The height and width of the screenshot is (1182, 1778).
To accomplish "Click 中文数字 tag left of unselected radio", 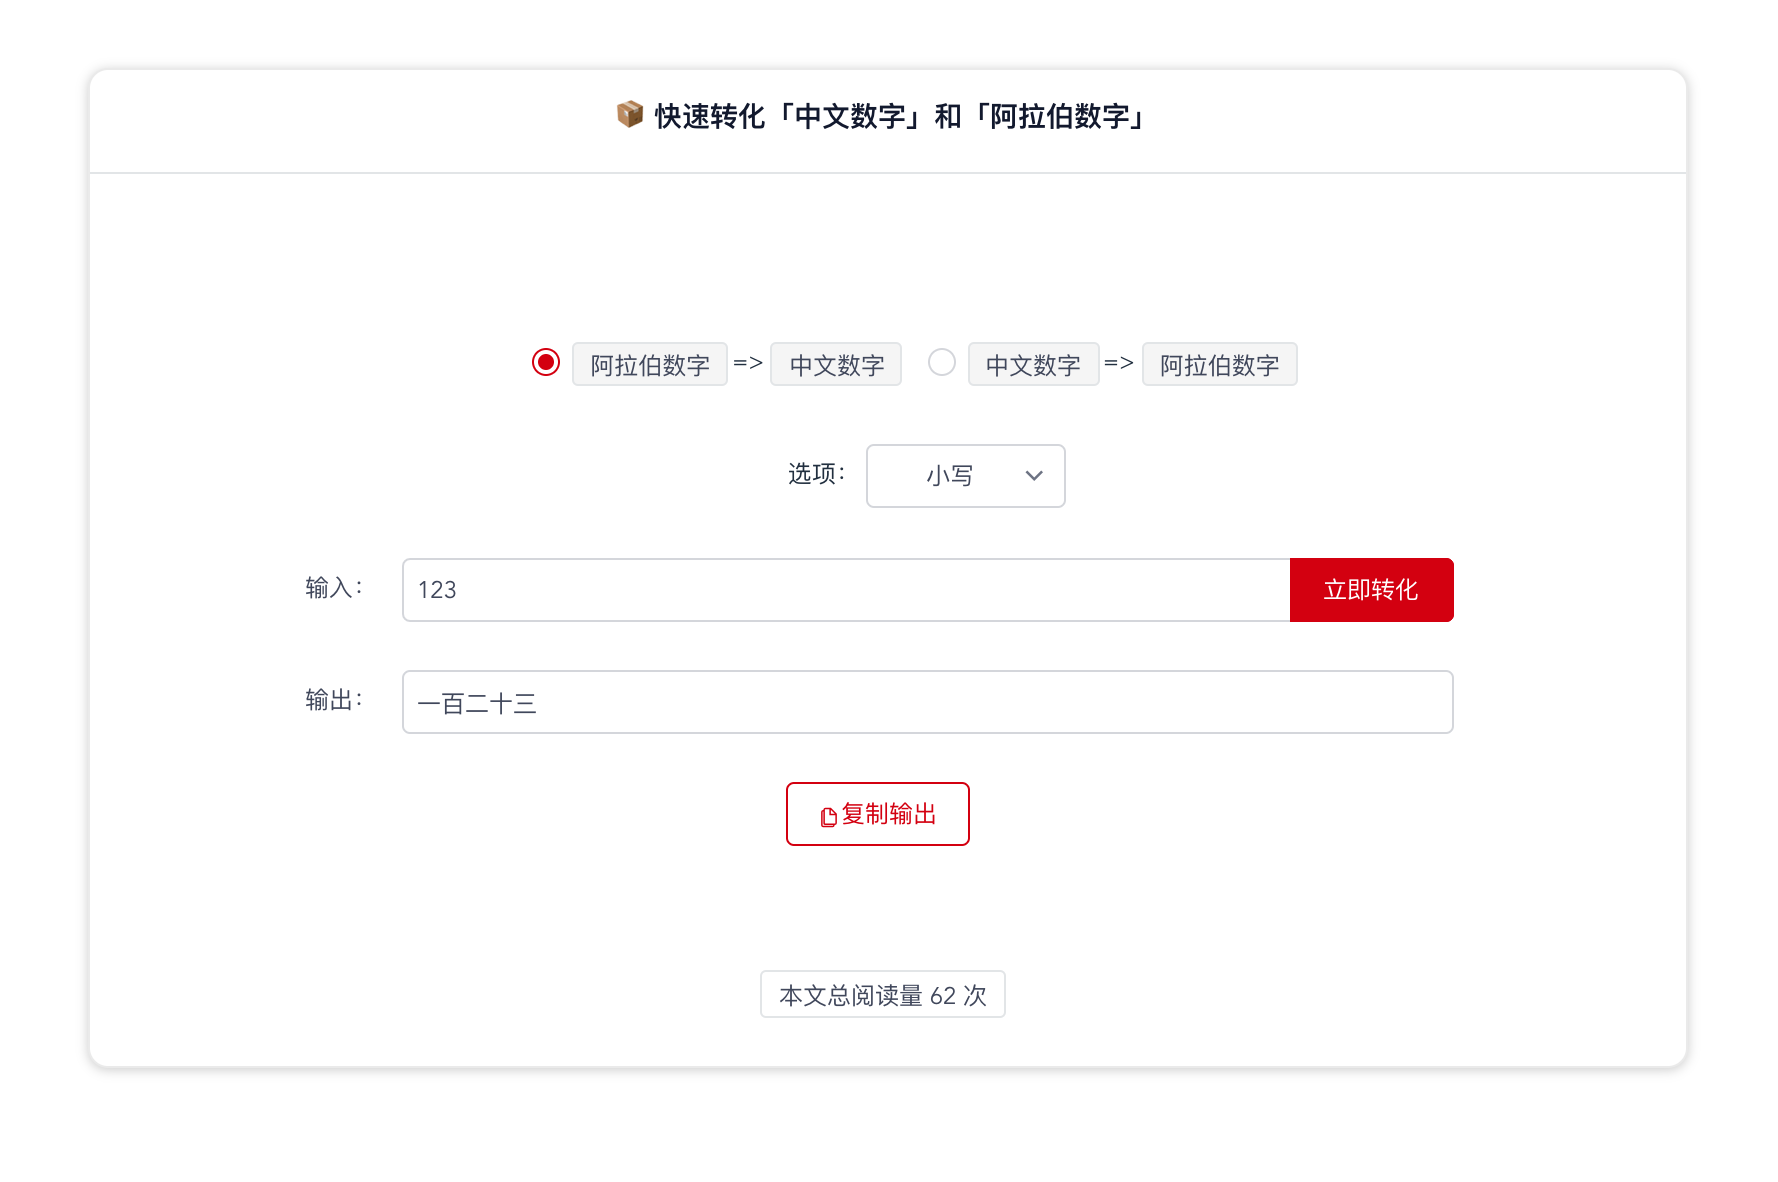I will pyautogui.click(x=836, y=365).
